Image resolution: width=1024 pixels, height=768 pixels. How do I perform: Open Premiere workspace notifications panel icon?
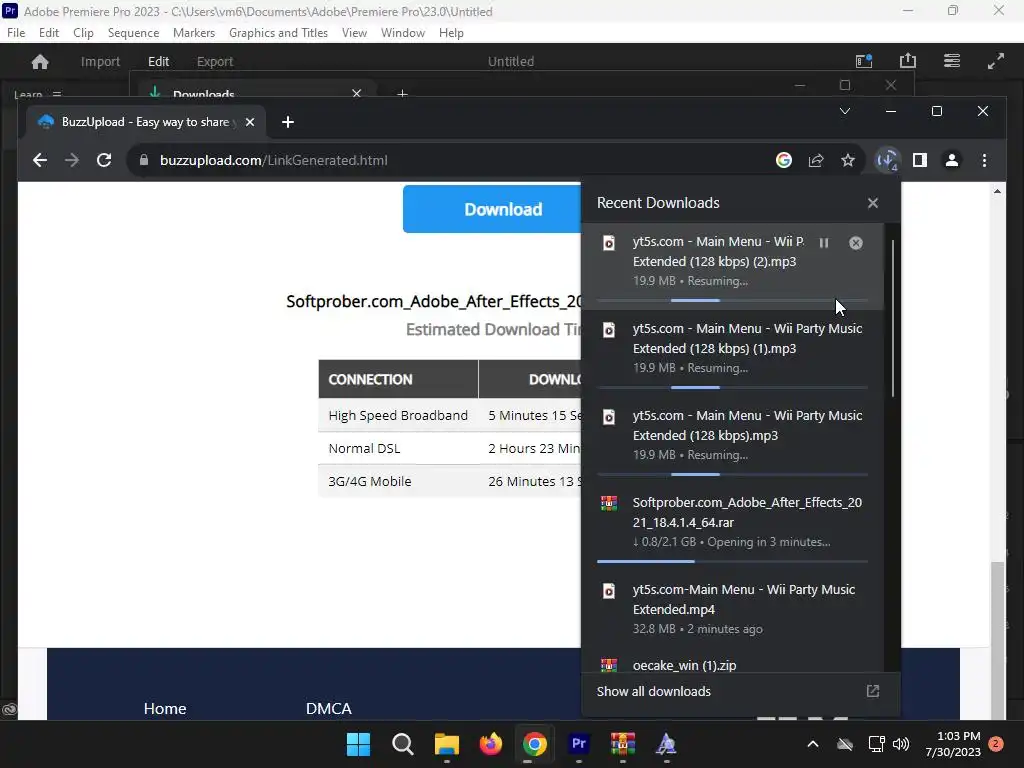pyautogui.click(x=864, y=61)
